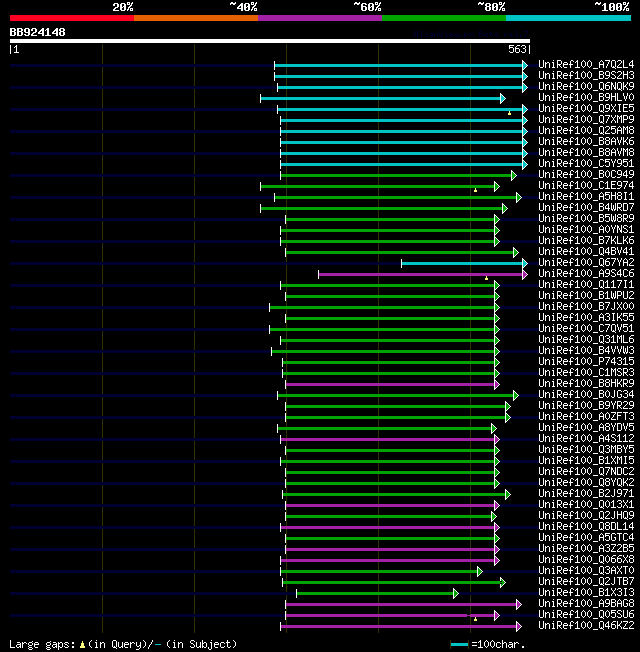This screenshot has width=640, height=652.
Task: Click the BB924148 query name
Action: coord(37,32)
